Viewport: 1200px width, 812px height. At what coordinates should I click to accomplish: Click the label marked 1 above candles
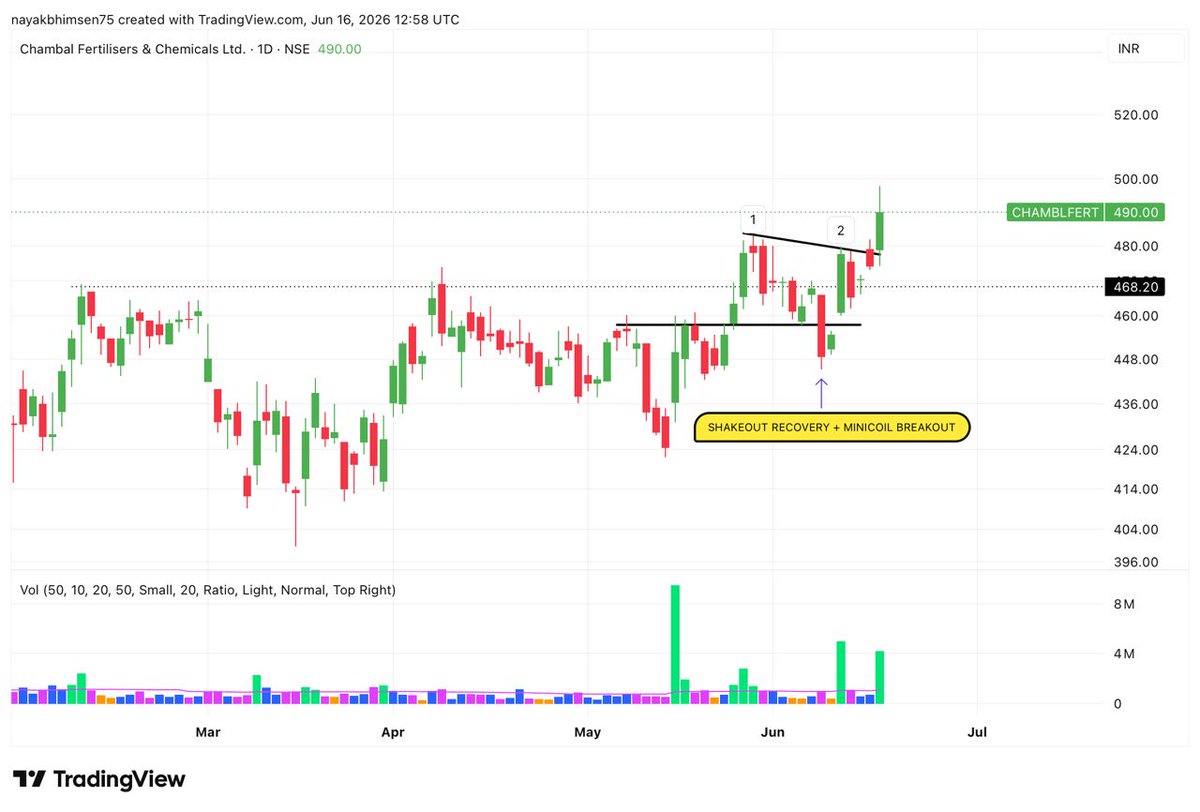753,219
